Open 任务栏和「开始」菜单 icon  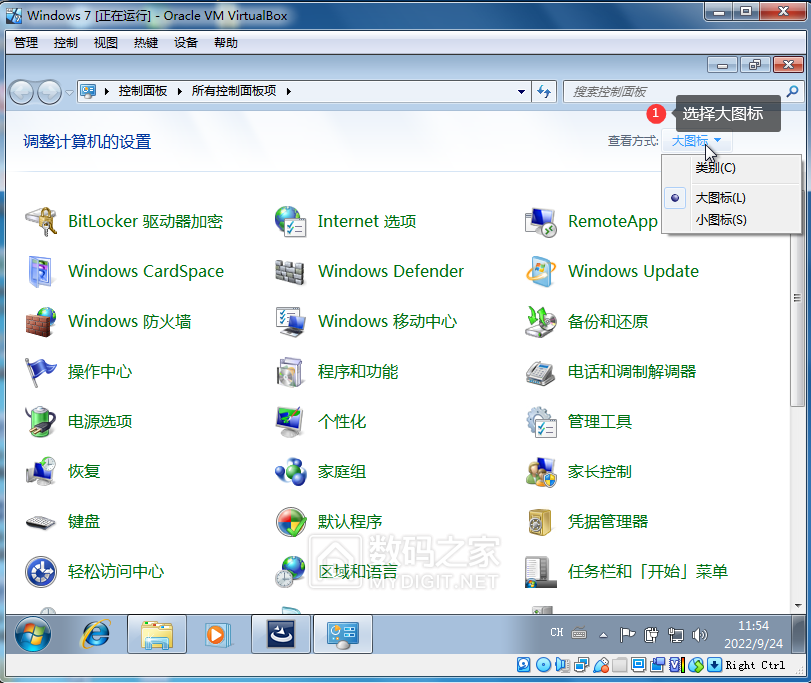coord(540,572)
